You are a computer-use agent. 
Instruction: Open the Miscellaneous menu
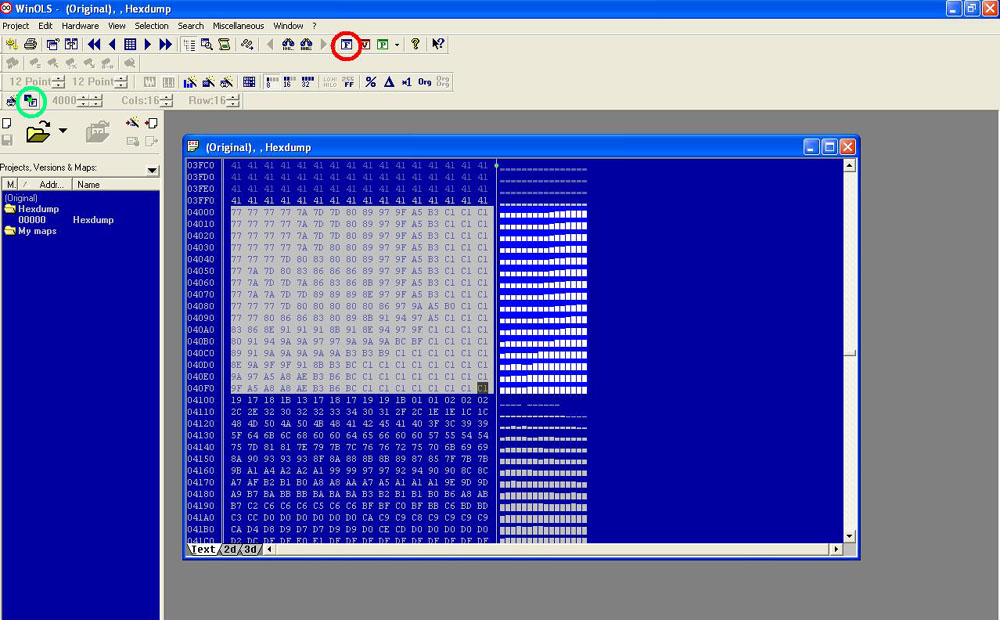coord(238,26)
